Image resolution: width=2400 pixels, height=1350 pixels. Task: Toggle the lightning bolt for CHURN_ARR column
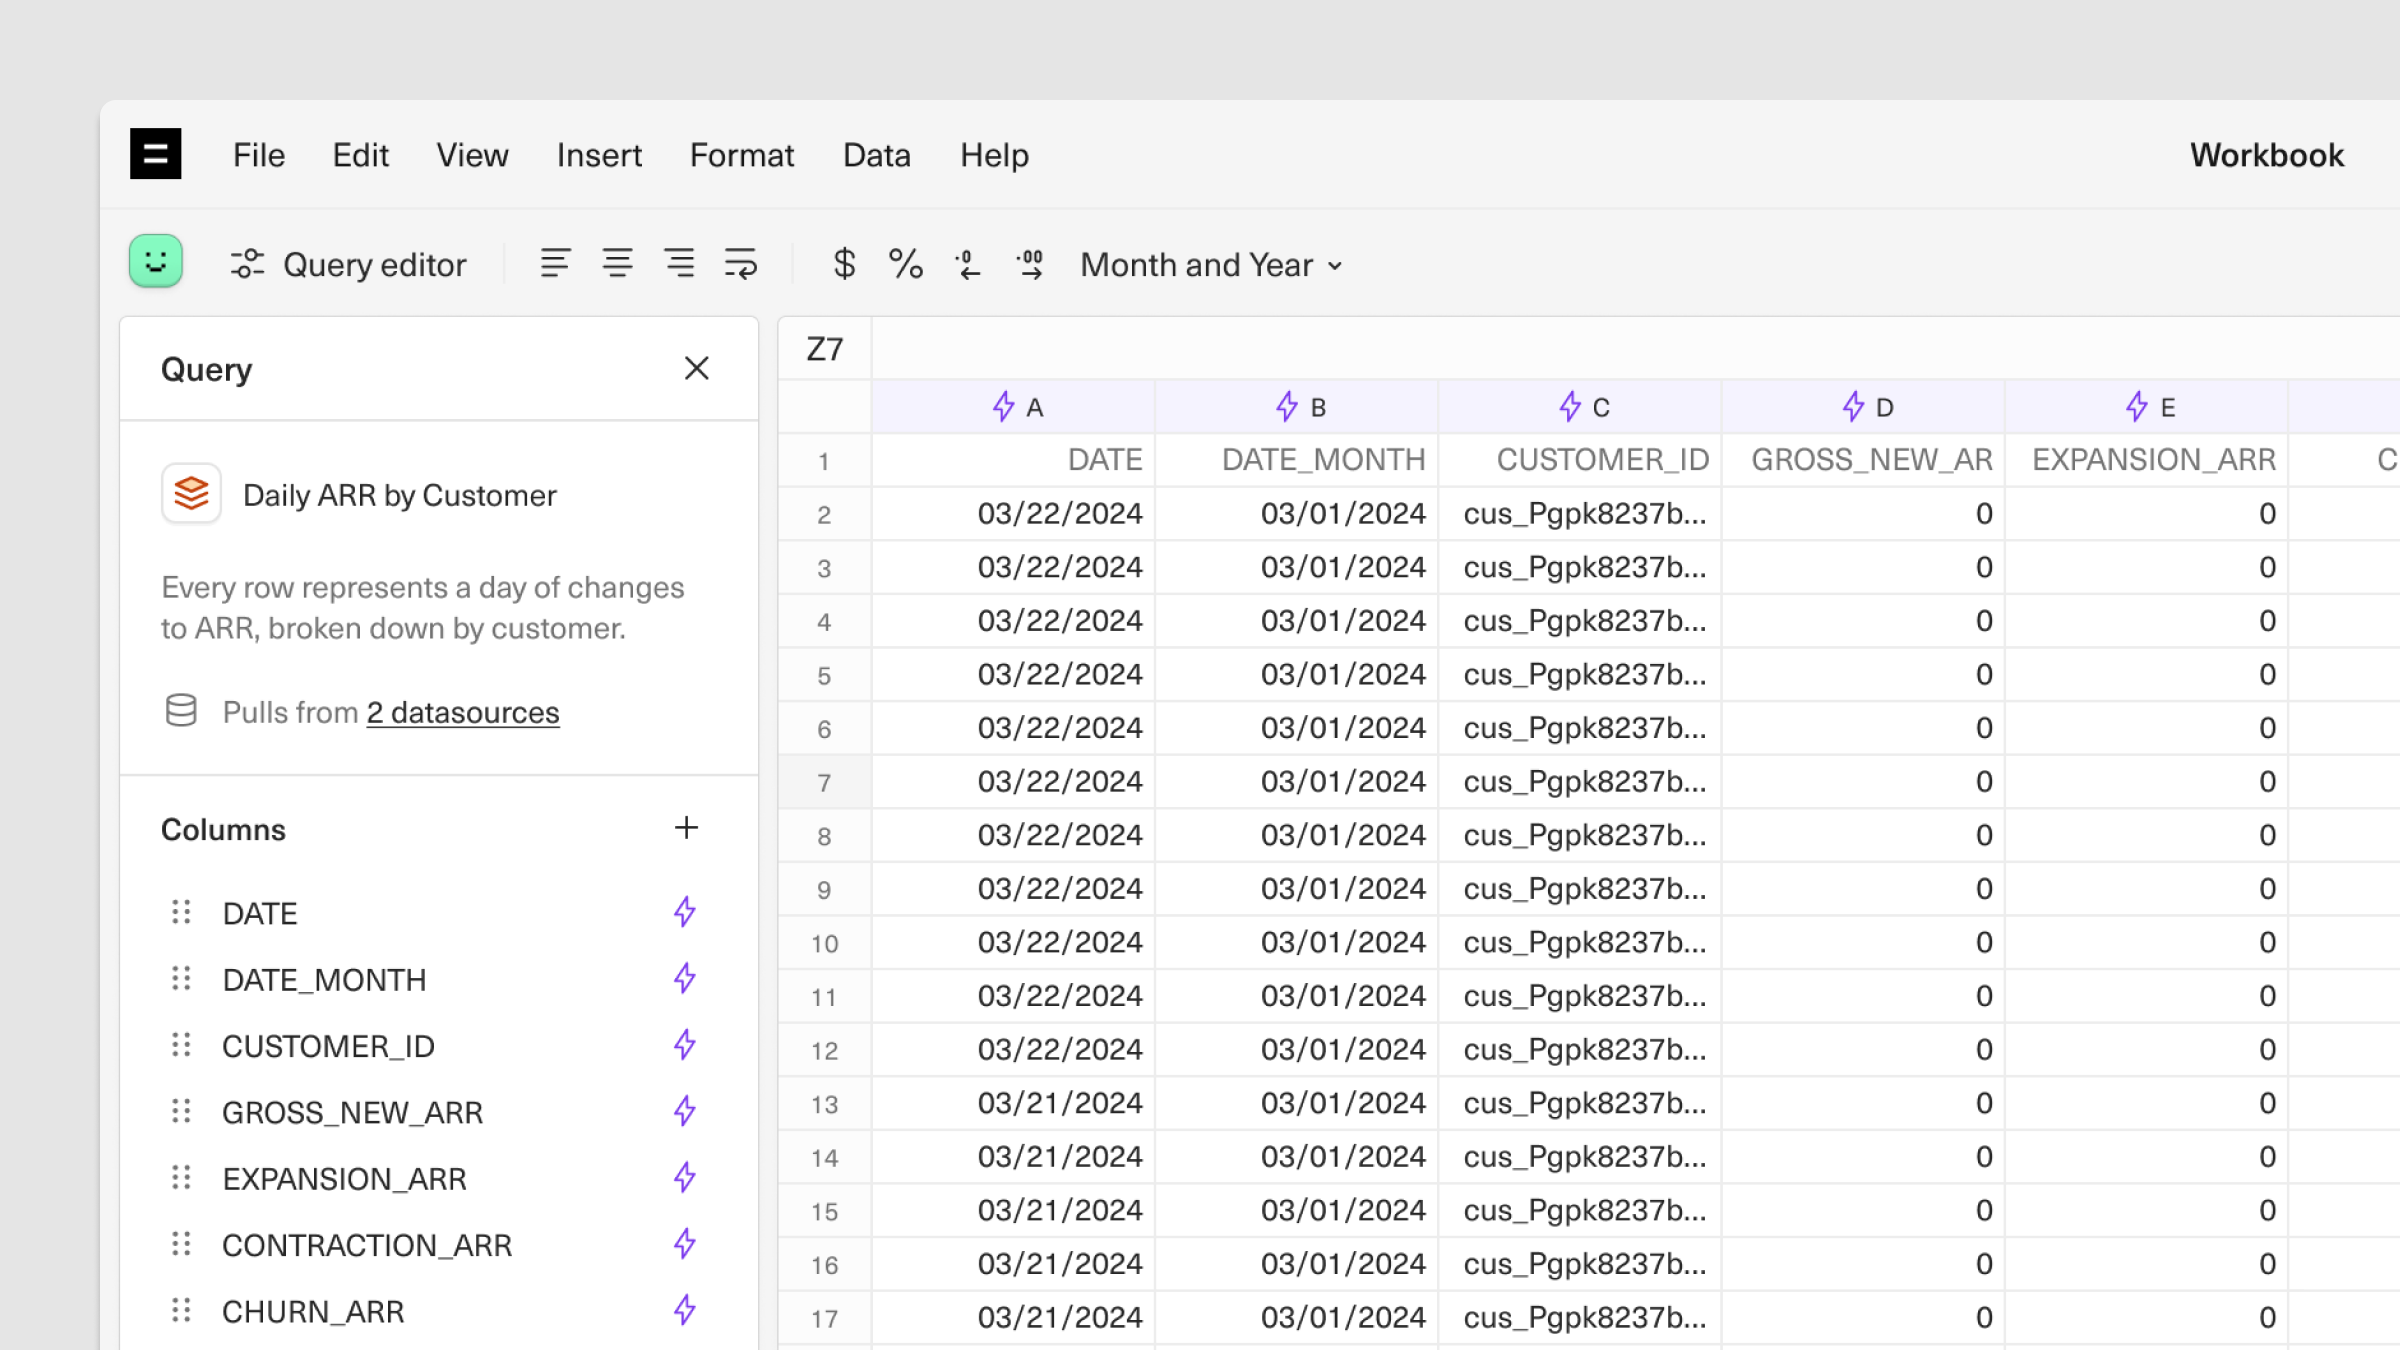tap(685, 1311)
